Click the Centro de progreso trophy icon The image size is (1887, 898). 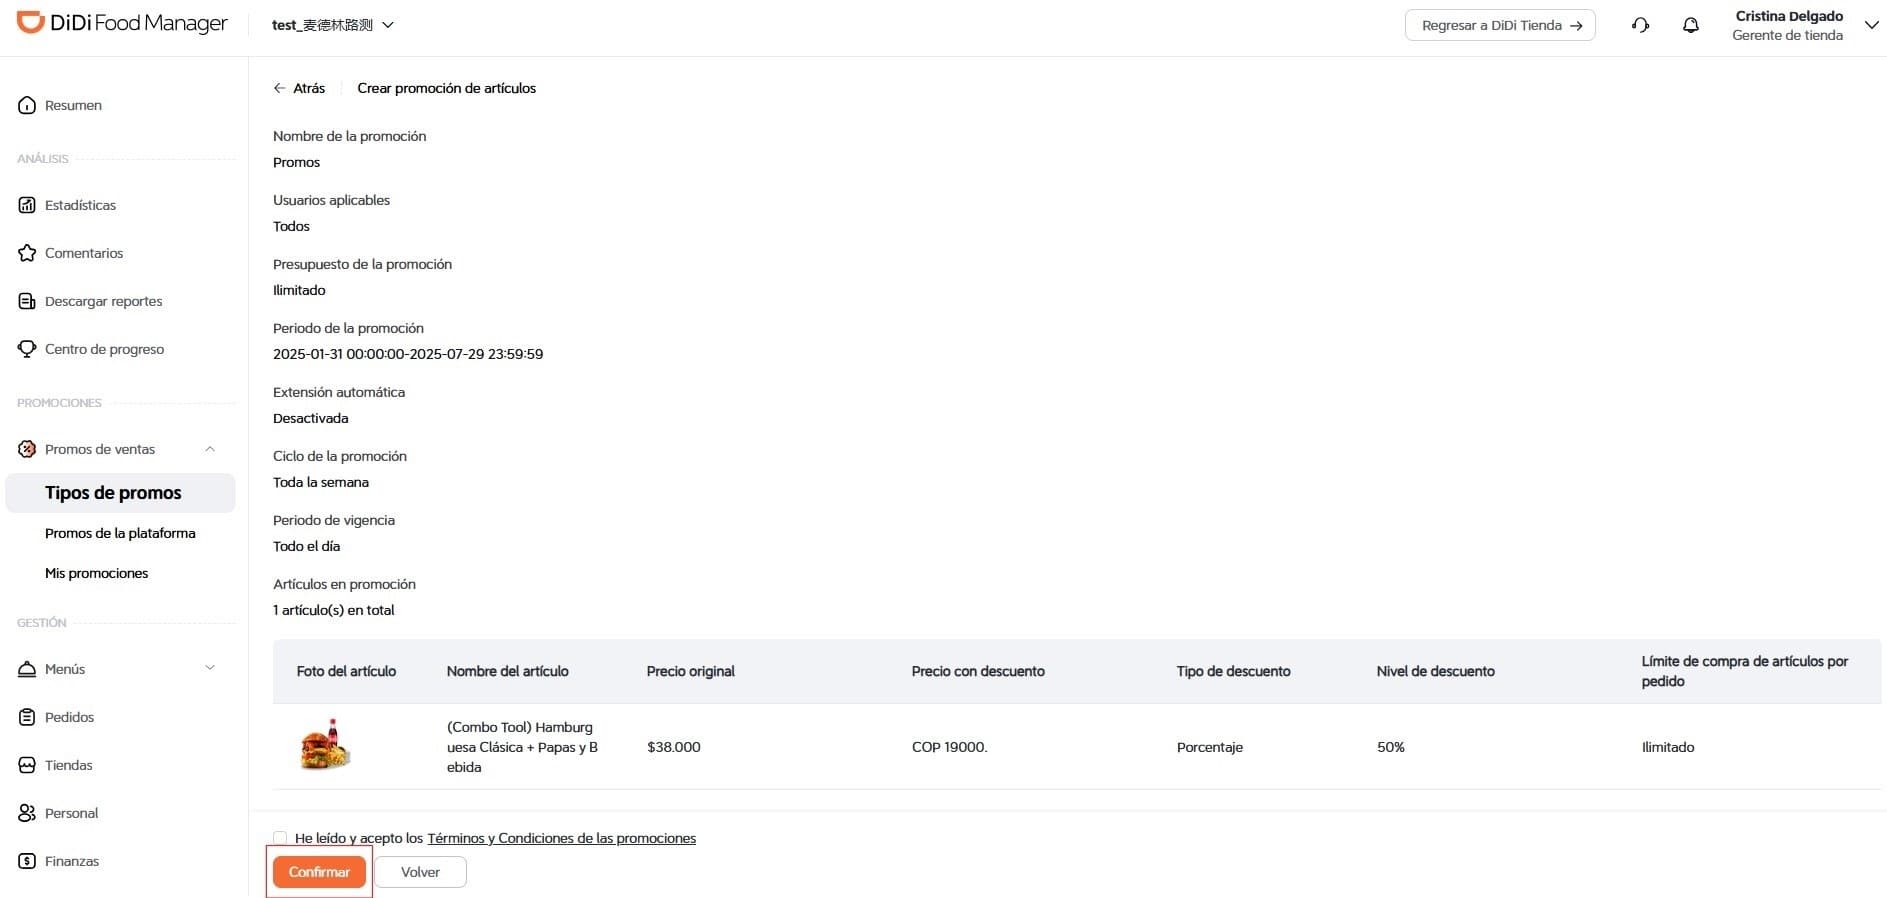[x=27, y=349]
